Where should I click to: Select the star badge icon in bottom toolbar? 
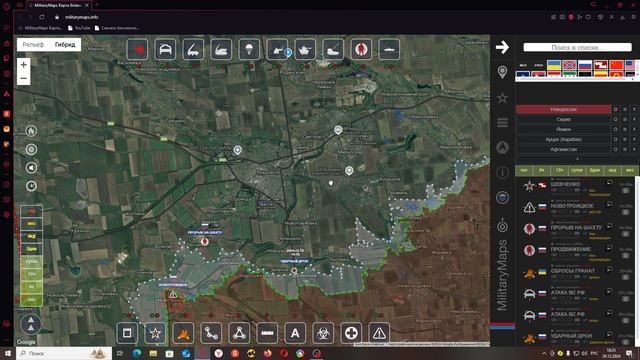point(155,333)
